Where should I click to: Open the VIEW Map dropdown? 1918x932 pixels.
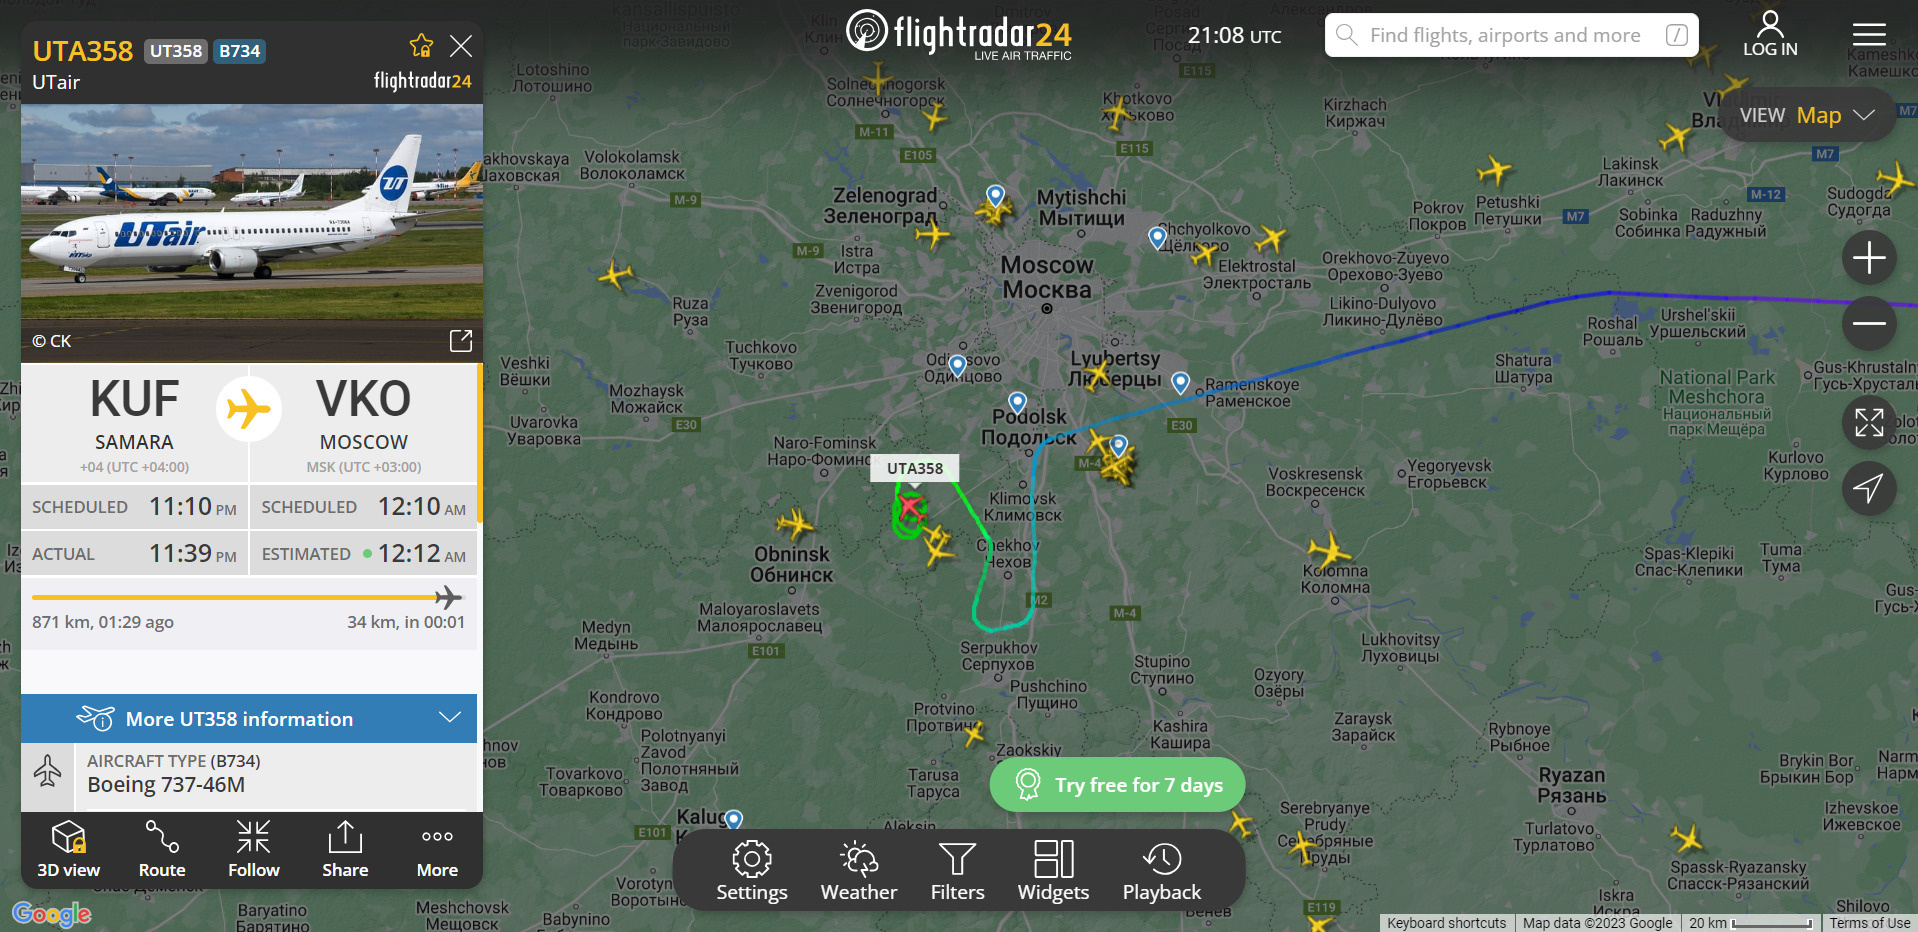point(1807,115)
